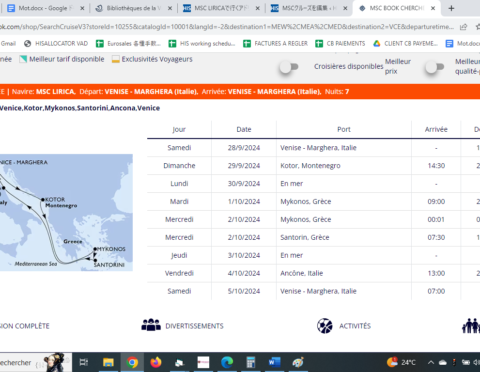Open Firefox from the taskbar
480x372 pixels.
point(156,362)
